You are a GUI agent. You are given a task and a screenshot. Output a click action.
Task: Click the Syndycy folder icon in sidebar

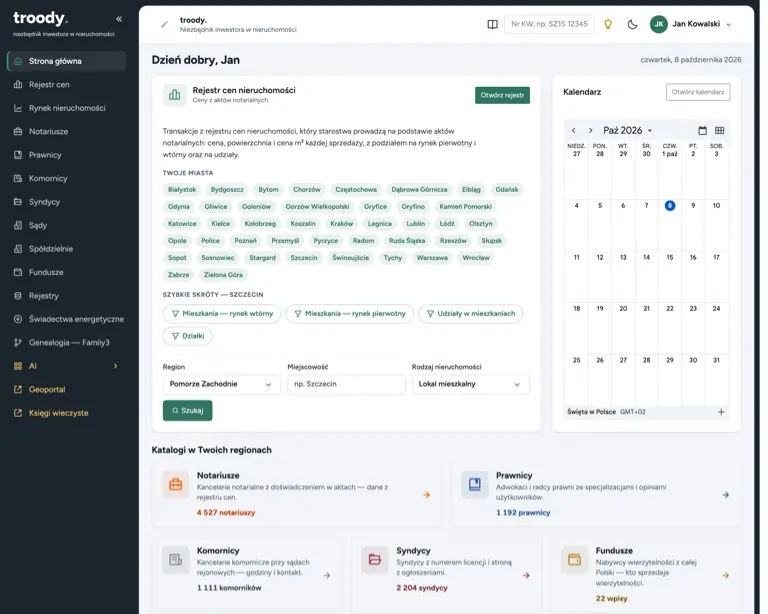point(18,202)
